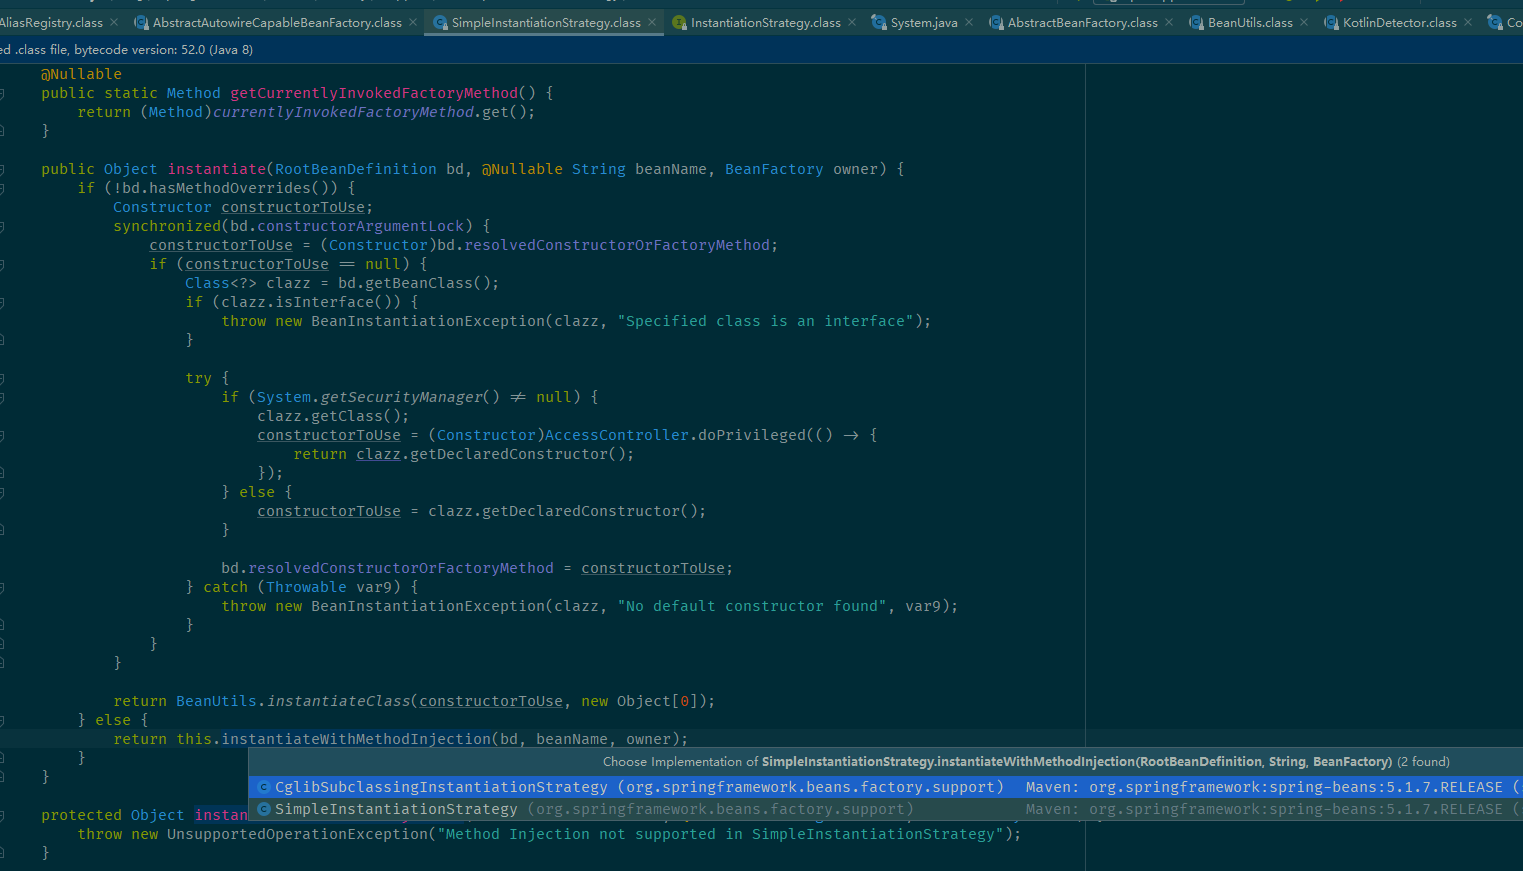Click doPrivileged method call
1523x871 pixels.
[752, 435]
